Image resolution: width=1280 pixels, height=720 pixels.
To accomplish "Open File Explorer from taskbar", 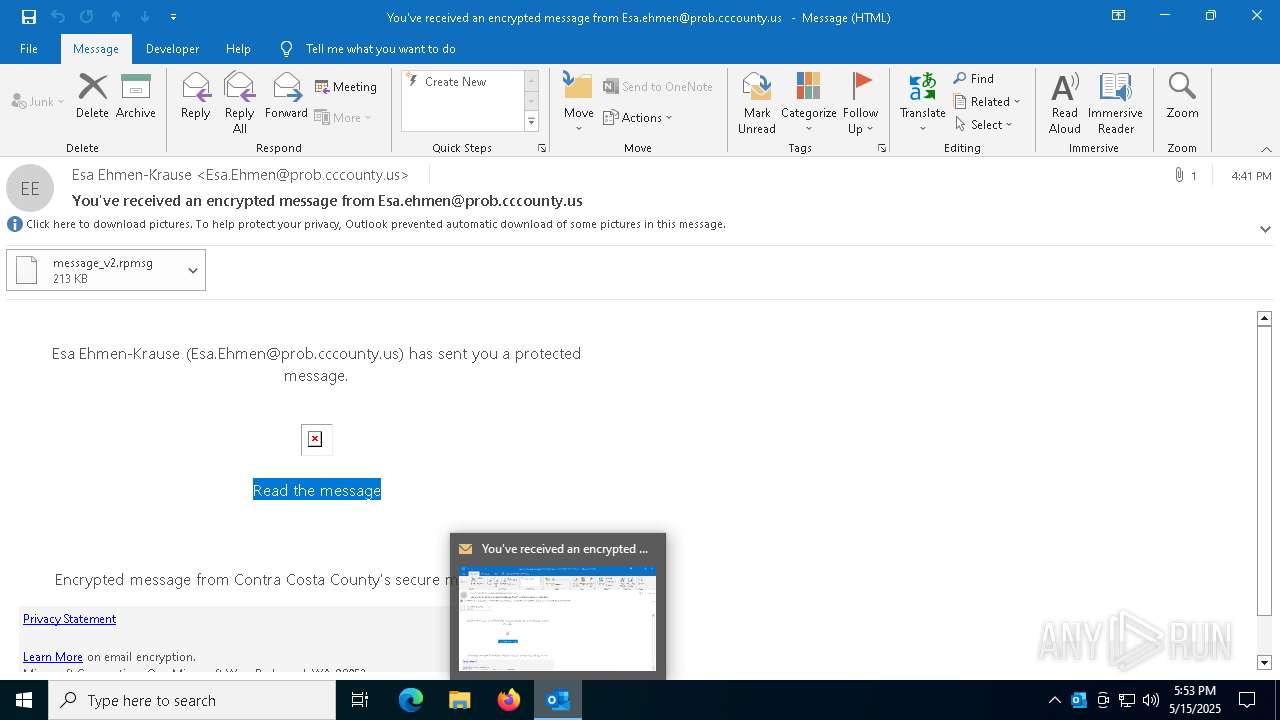I will tap(460, 700).
